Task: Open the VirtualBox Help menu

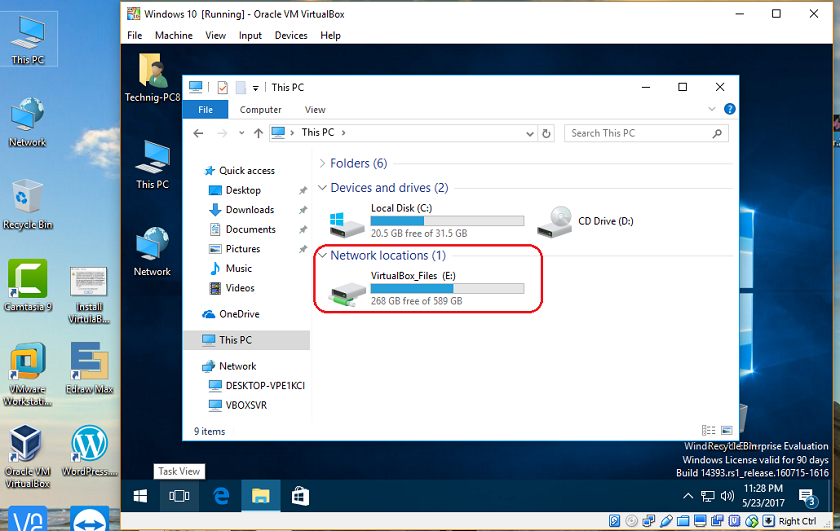Action: point(330,35)
